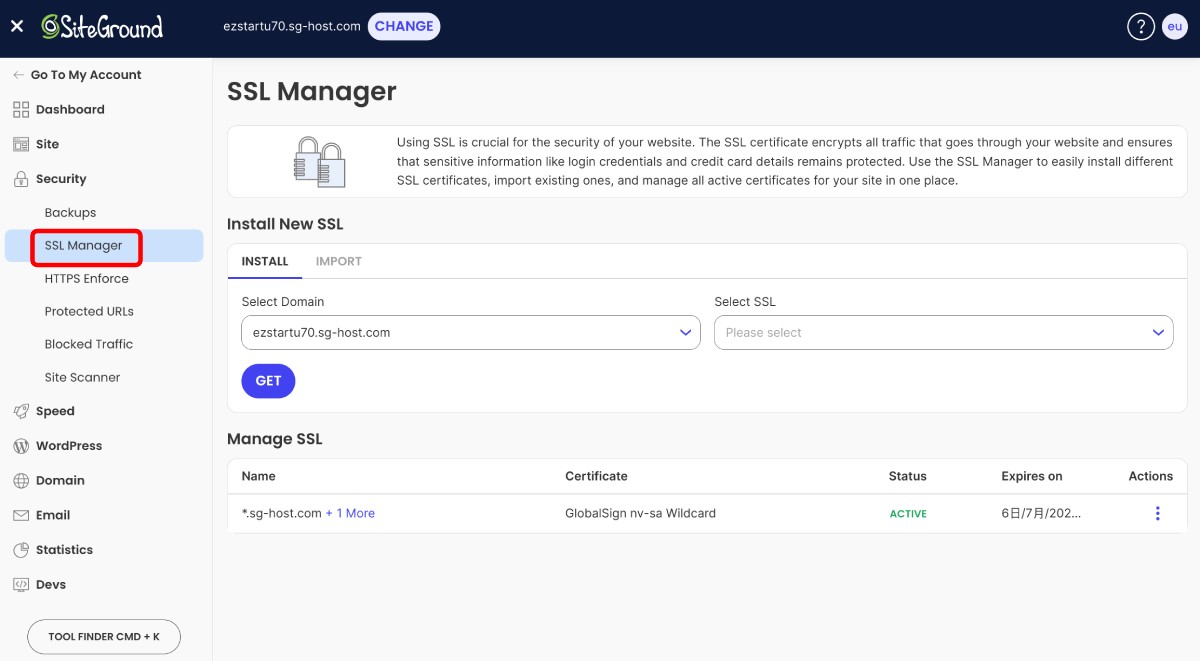Click the + 1 More link
Viewport: 1200px width, 661px height.
(350, 513)
